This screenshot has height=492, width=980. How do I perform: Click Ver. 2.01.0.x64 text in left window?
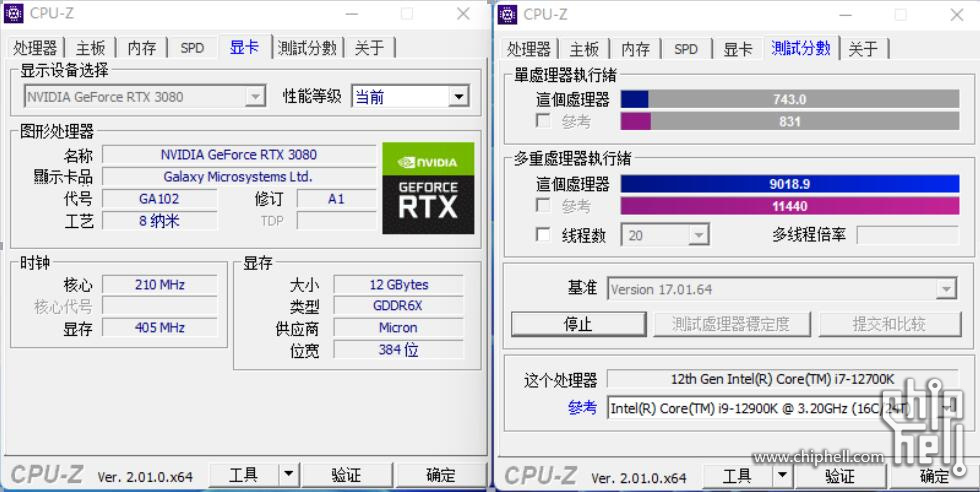[x=145, y=477]
